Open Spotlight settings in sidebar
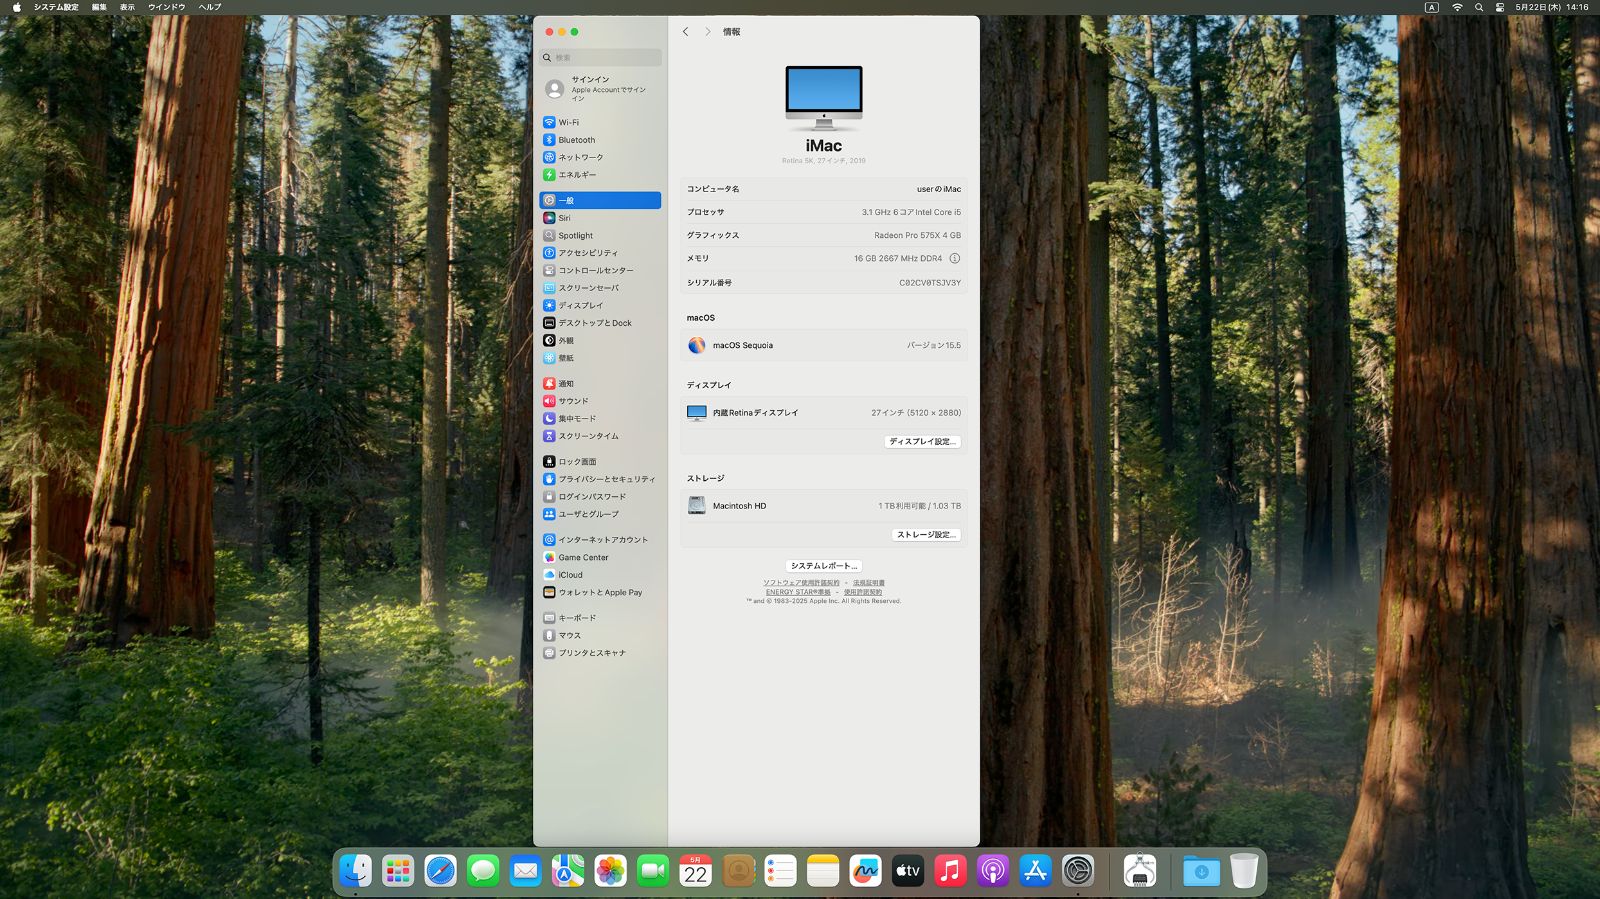 click(x=600, y=236)
